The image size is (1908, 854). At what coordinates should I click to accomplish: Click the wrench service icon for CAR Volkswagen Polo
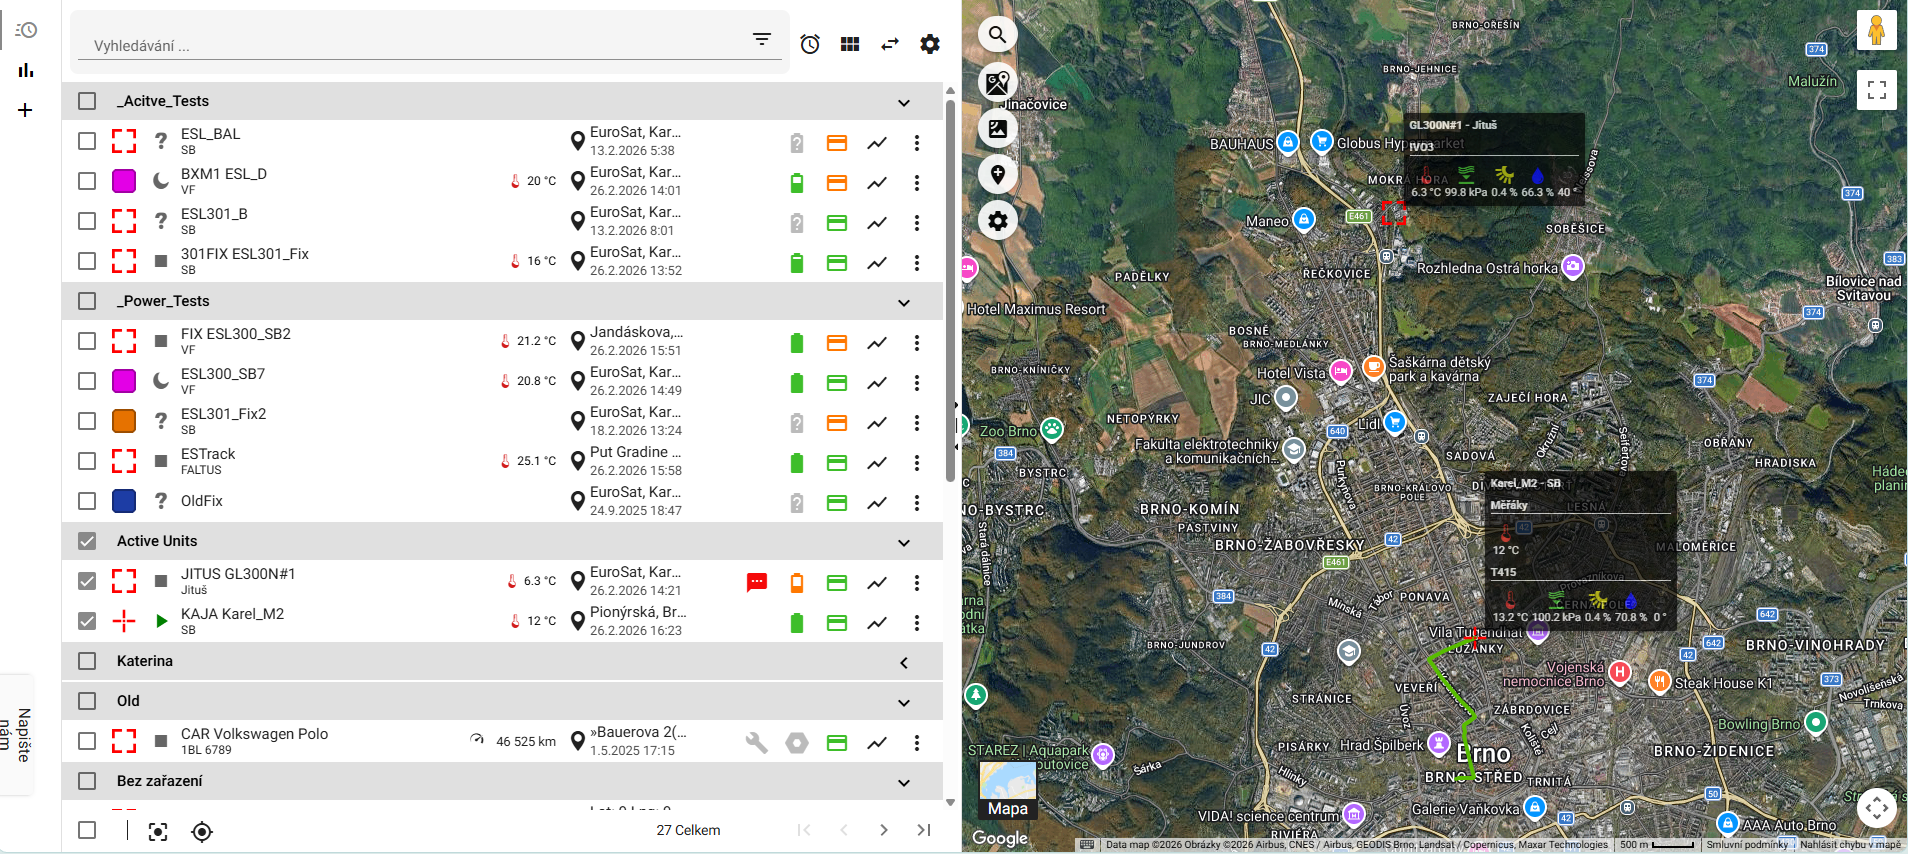coord(757,742)
